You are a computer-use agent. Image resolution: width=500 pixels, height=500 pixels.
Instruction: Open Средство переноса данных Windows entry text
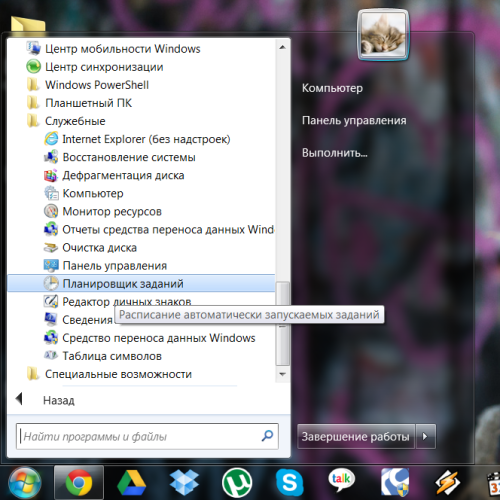159,338
